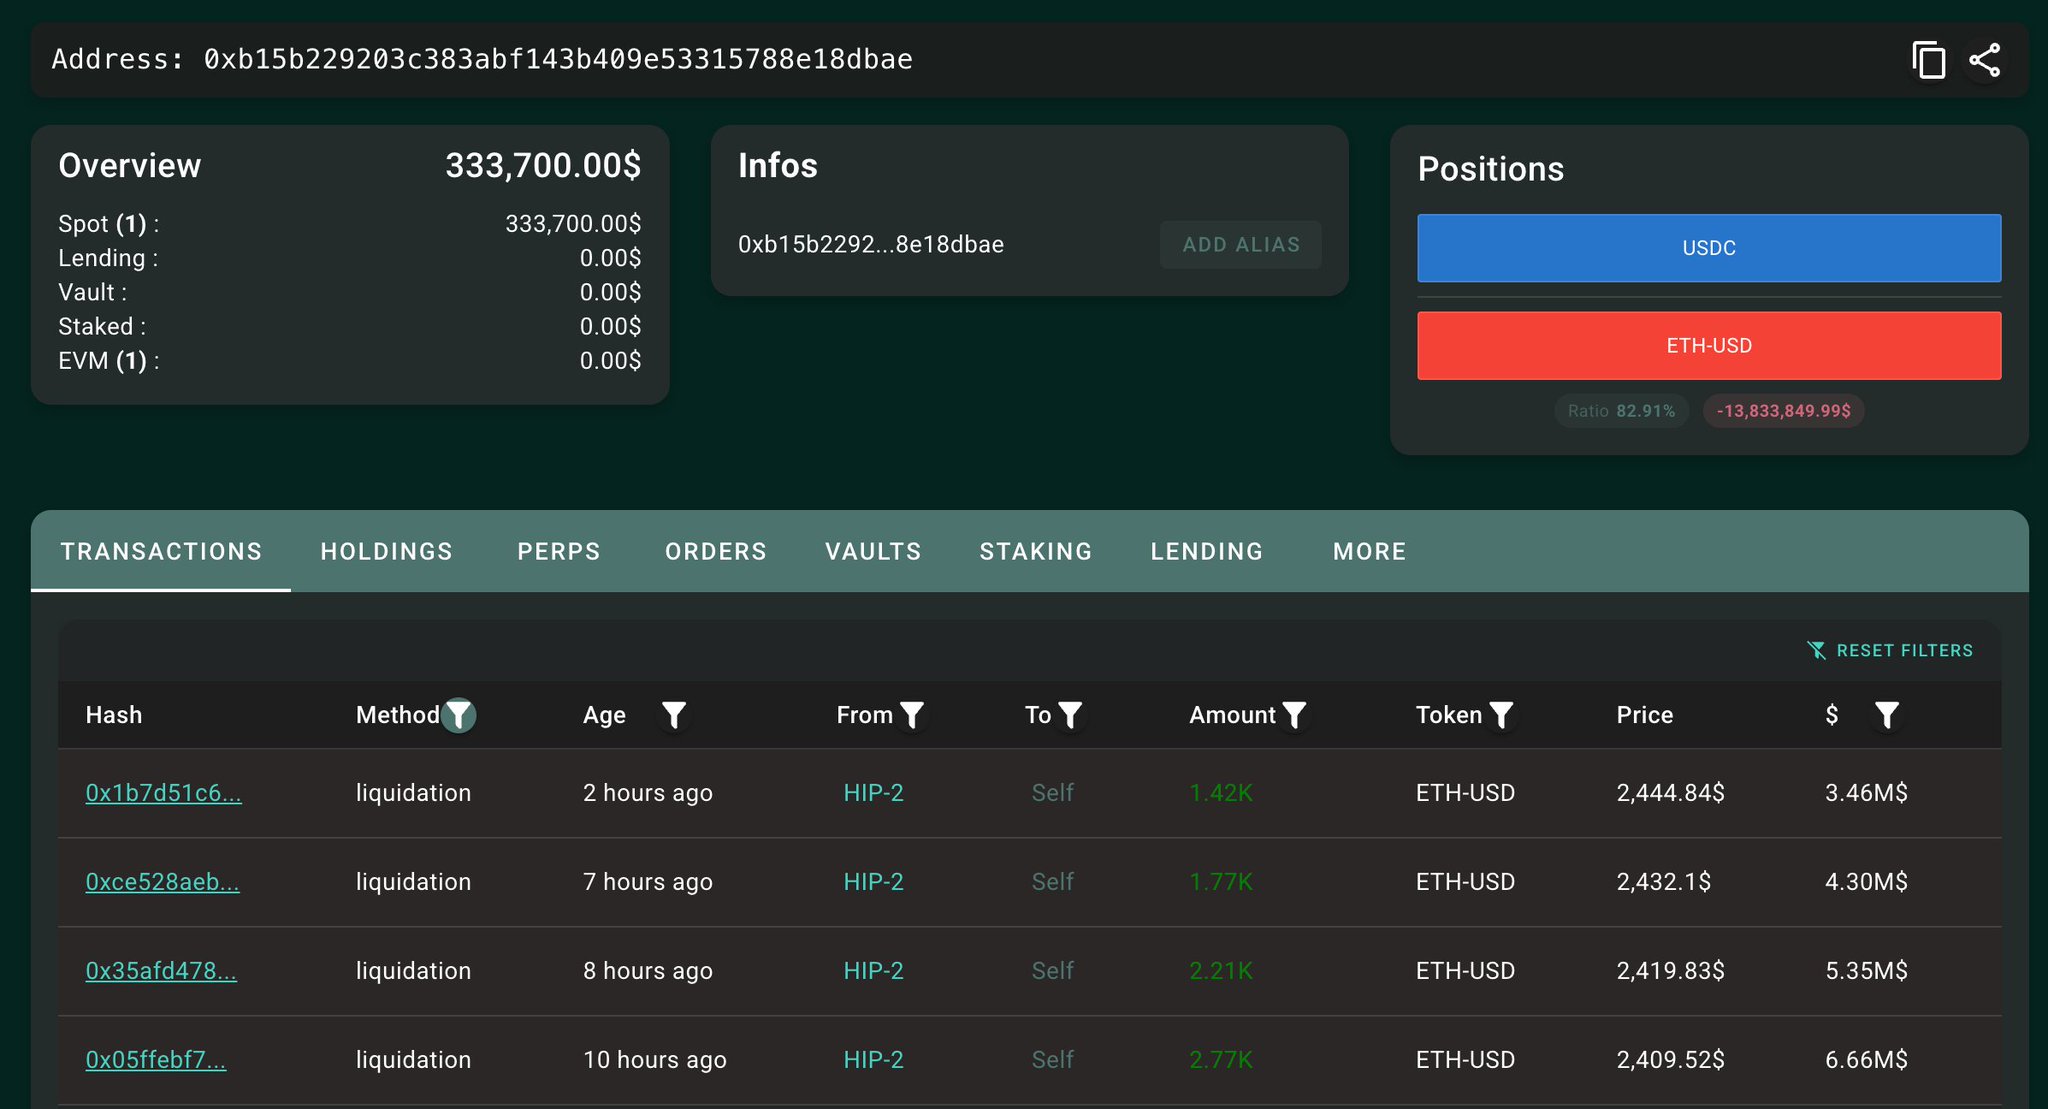Open transaction hash 0x1b7d51c6...
Screen dimensions: 2048x1109
click(163, 793)
